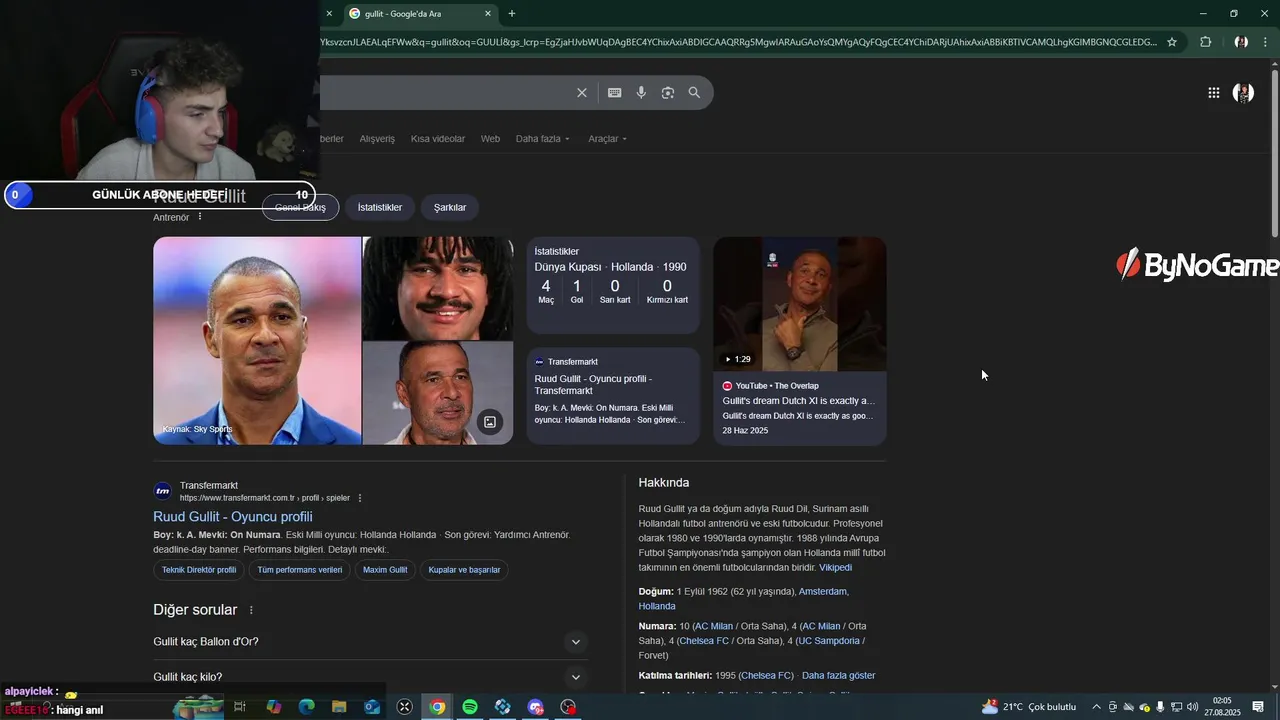Select the 'Kısa videolar' search tab
Viewport: 1280px width, 720px height.
tap(438, 139)
